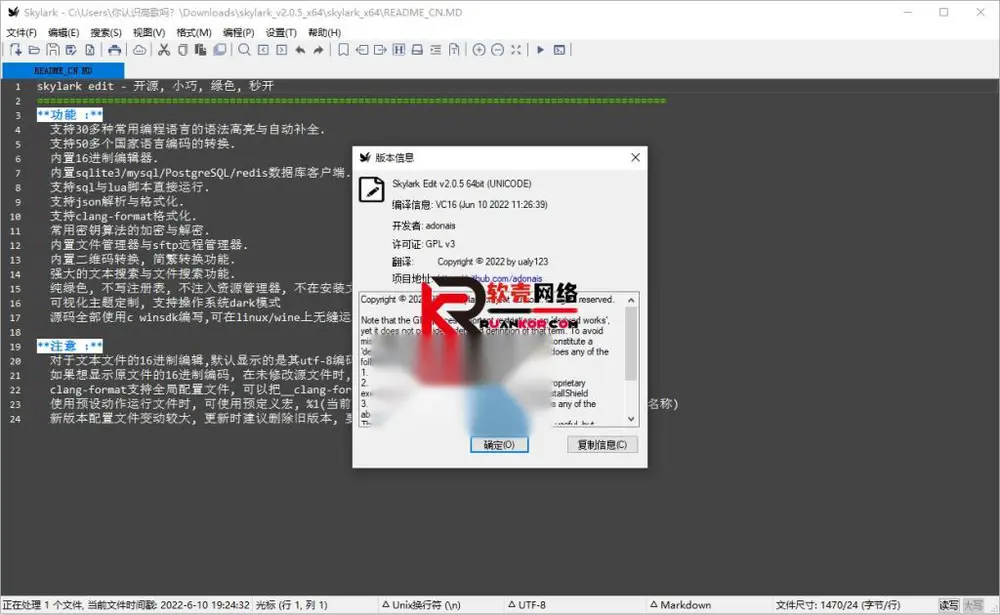Screen dimensions: 1000x615
Task: Click the **注意 :** heading line
Action: [70, 346]
